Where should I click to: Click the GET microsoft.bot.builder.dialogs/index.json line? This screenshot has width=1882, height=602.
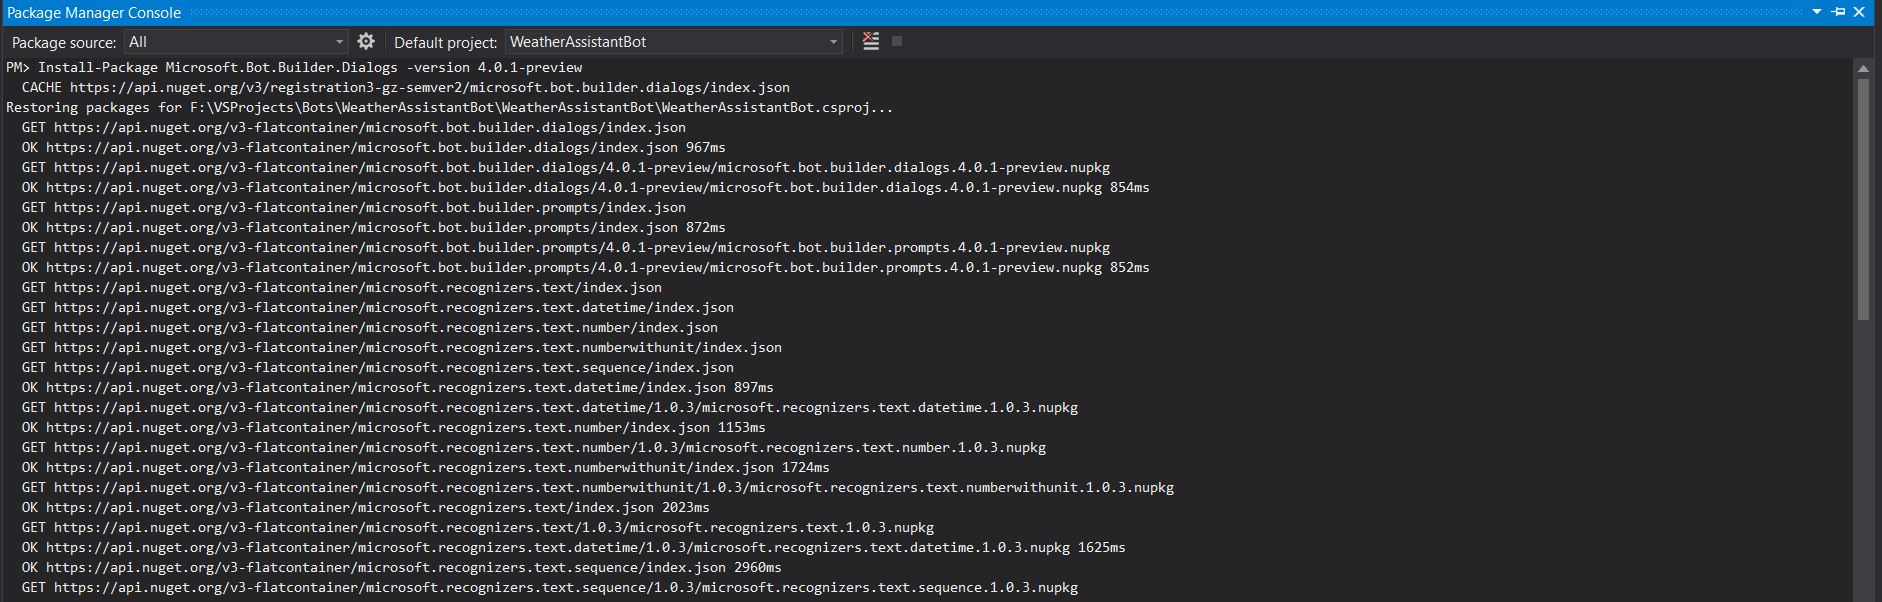[x=354, y=127]
